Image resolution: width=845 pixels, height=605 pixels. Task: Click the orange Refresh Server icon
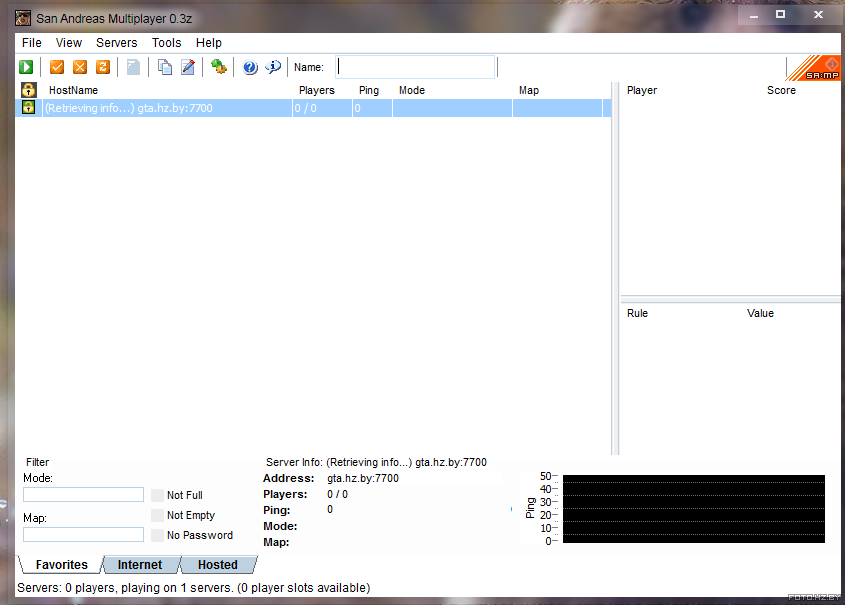pyautogui.click(x=103, y=67)
